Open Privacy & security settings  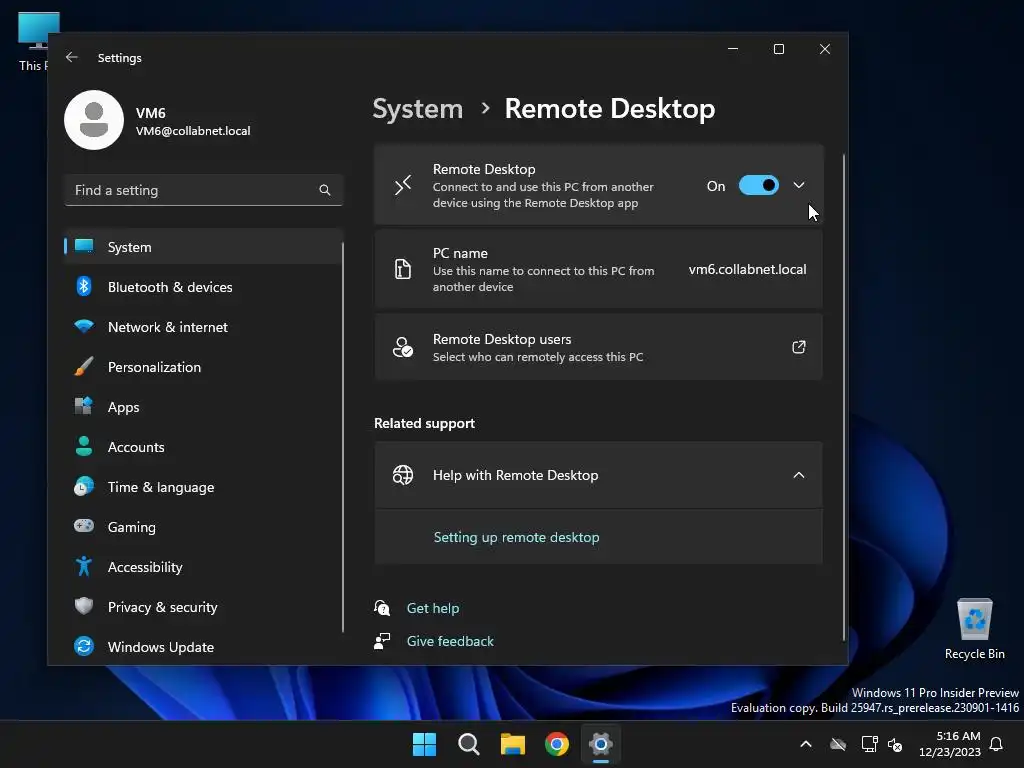[203, 607]
